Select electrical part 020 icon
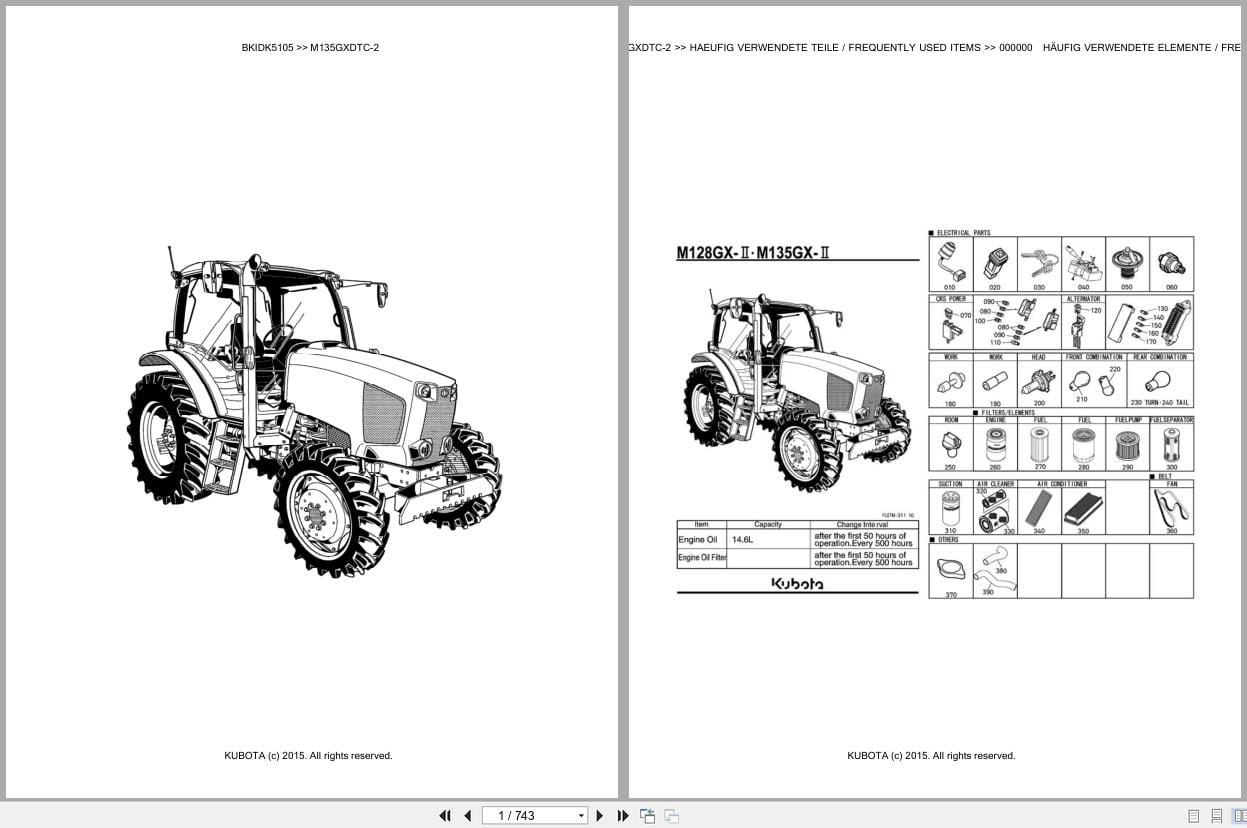This screenshot has height=828, width=1247. pos(995,263)
